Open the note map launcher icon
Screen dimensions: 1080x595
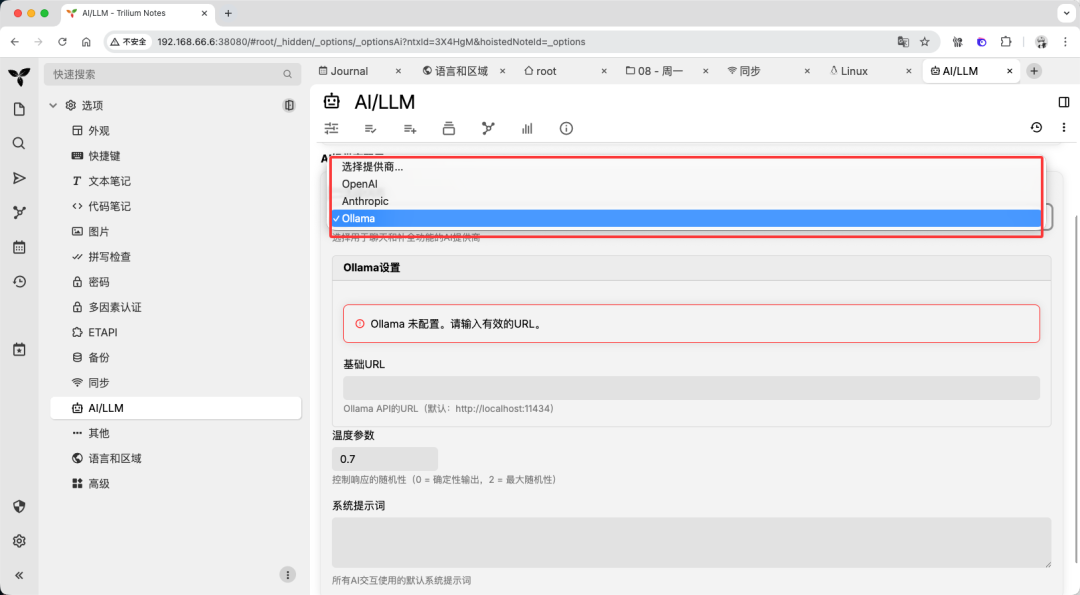(19, 212)
